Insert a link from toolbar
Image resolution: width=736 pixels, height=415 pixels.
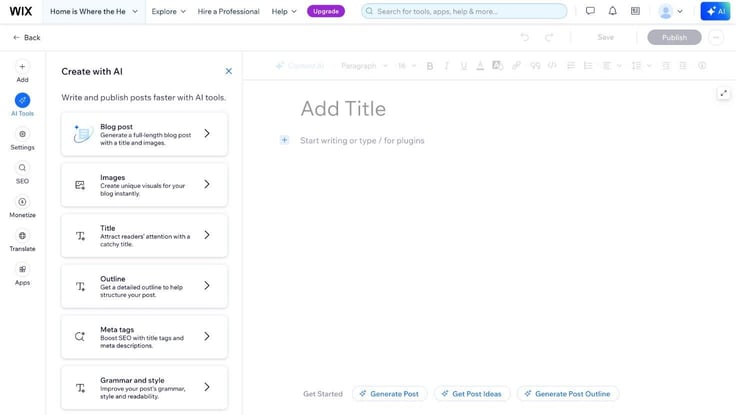[516, 66]
